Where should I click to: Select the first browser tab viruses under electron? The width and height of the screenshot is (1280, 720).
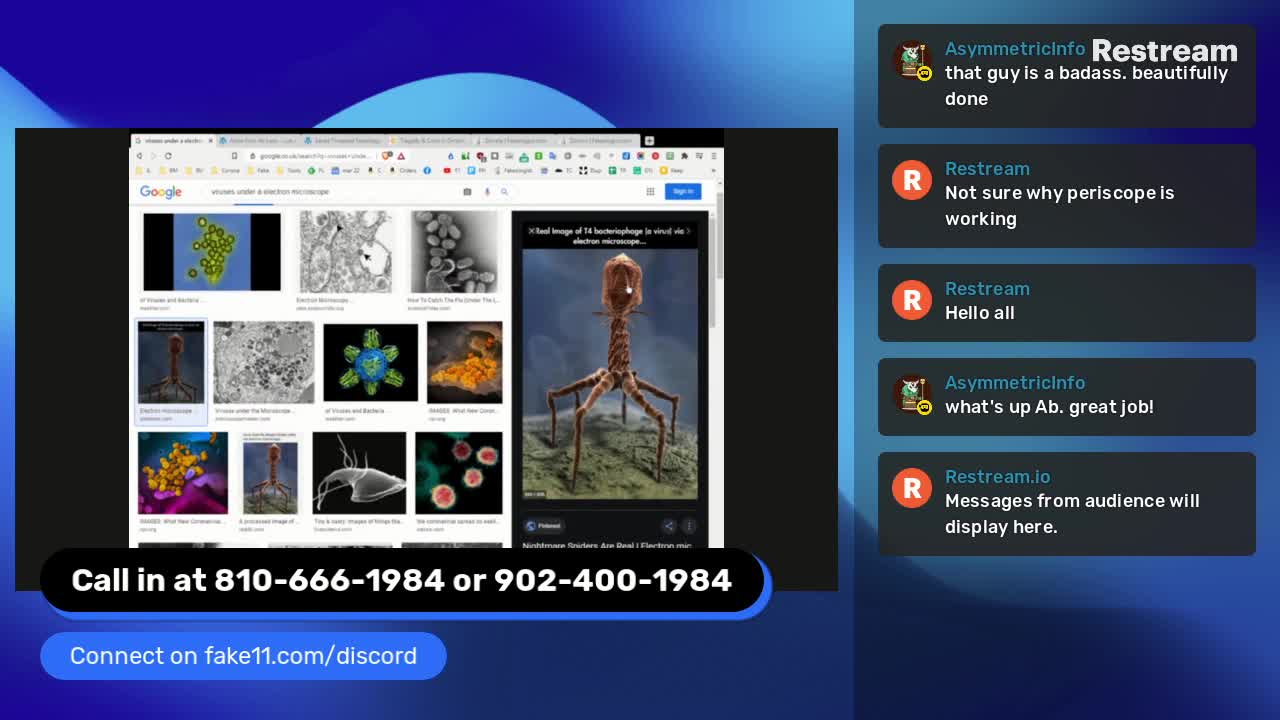[173, 141]
